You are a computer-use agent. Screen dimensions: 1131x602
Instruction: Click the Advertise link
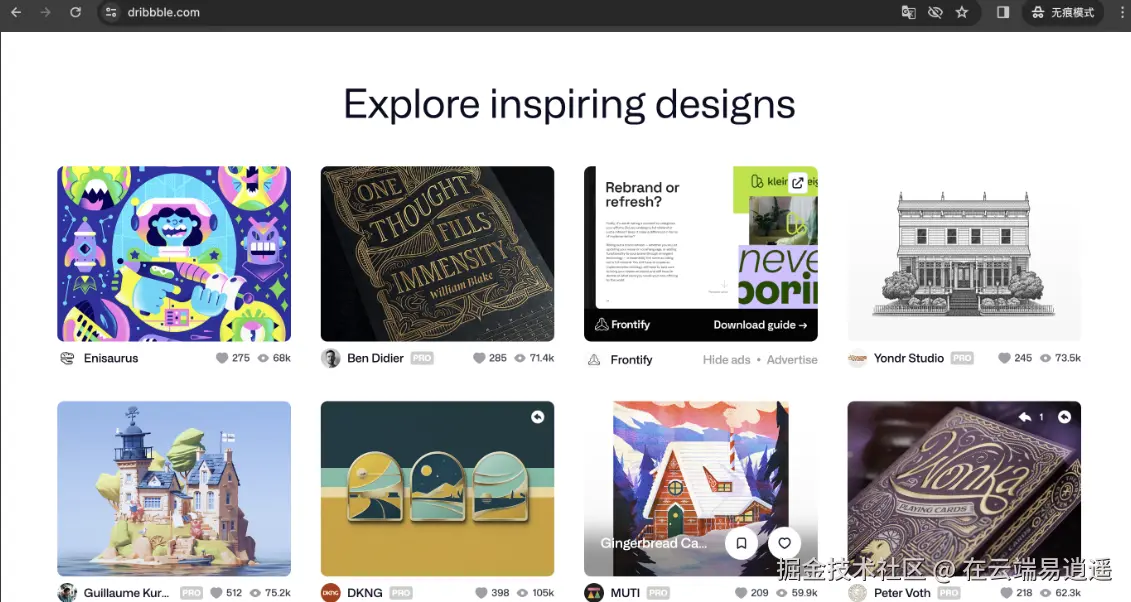point(792,360)
